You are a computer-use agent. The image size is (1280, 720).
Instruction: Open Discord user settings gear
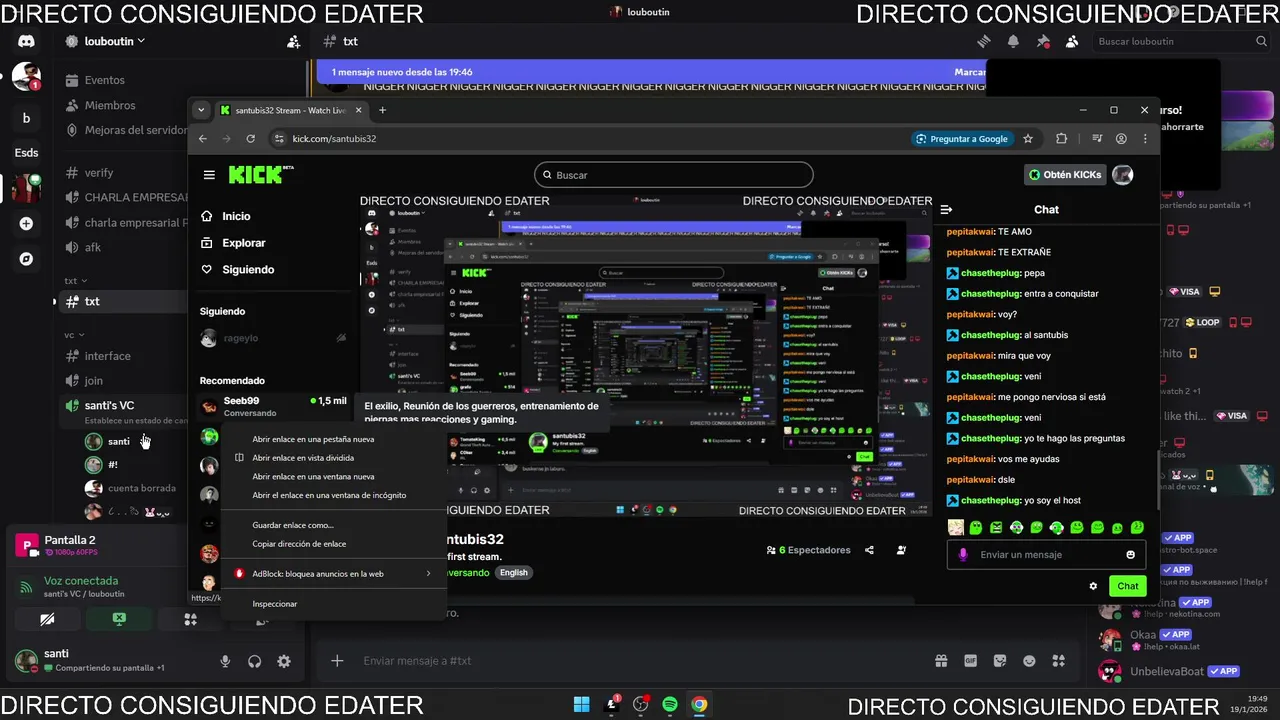pyautogui.click(x=284, y=661)
